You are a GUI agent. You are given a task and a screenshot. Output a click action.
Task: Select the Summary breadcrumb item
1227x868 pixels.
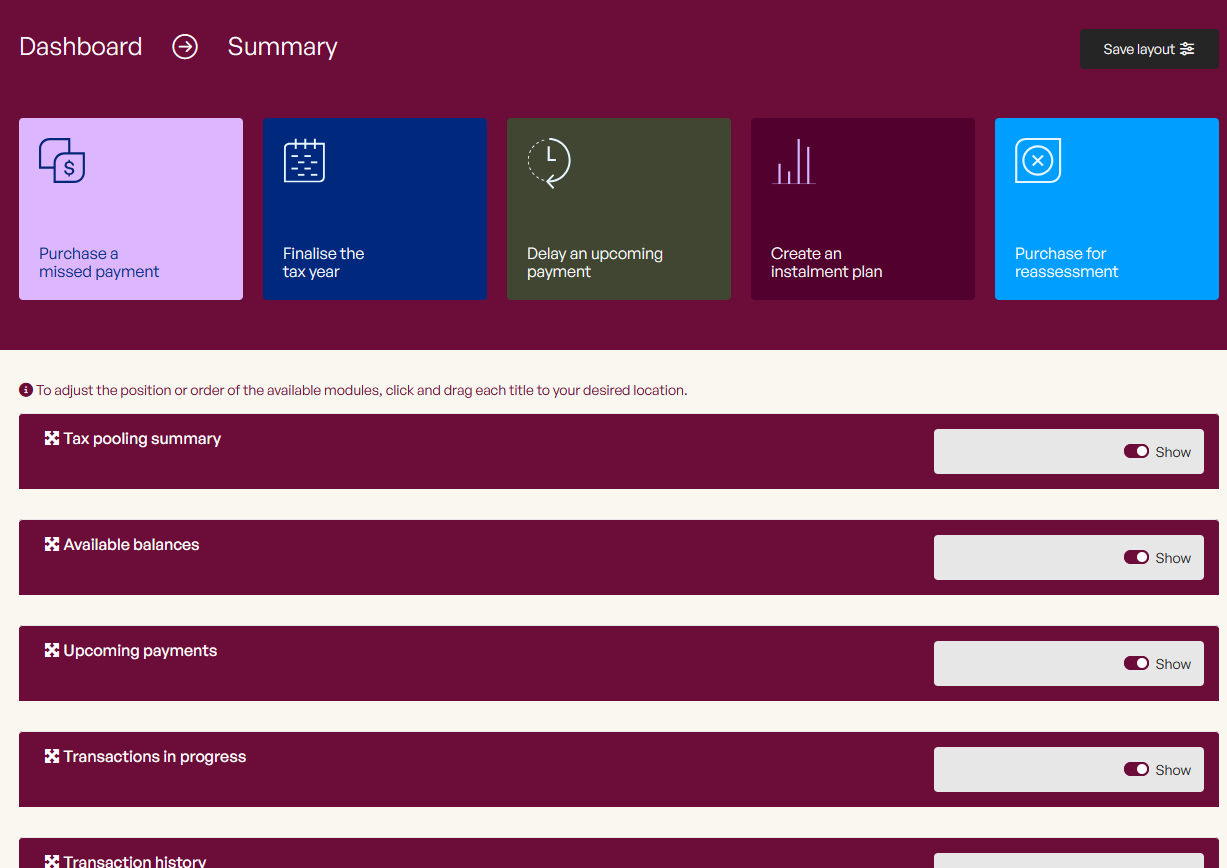coord(282,47)
